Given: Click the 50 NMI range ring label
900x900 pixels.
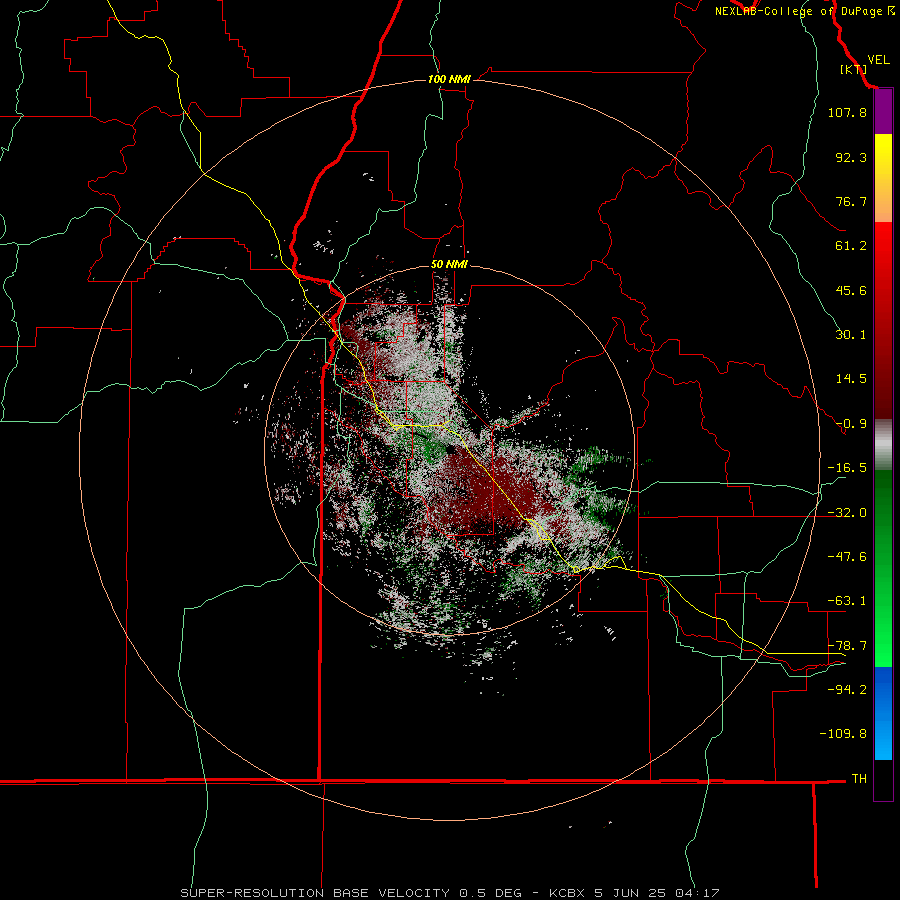Looking at the screenshot, I should click(x=449, y=265).
